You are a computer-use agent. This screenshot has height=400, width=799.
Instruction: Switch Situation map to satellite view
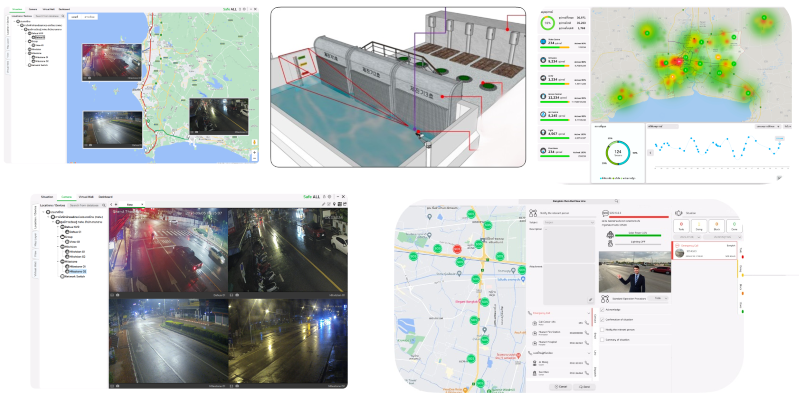(x=91, y=17)
